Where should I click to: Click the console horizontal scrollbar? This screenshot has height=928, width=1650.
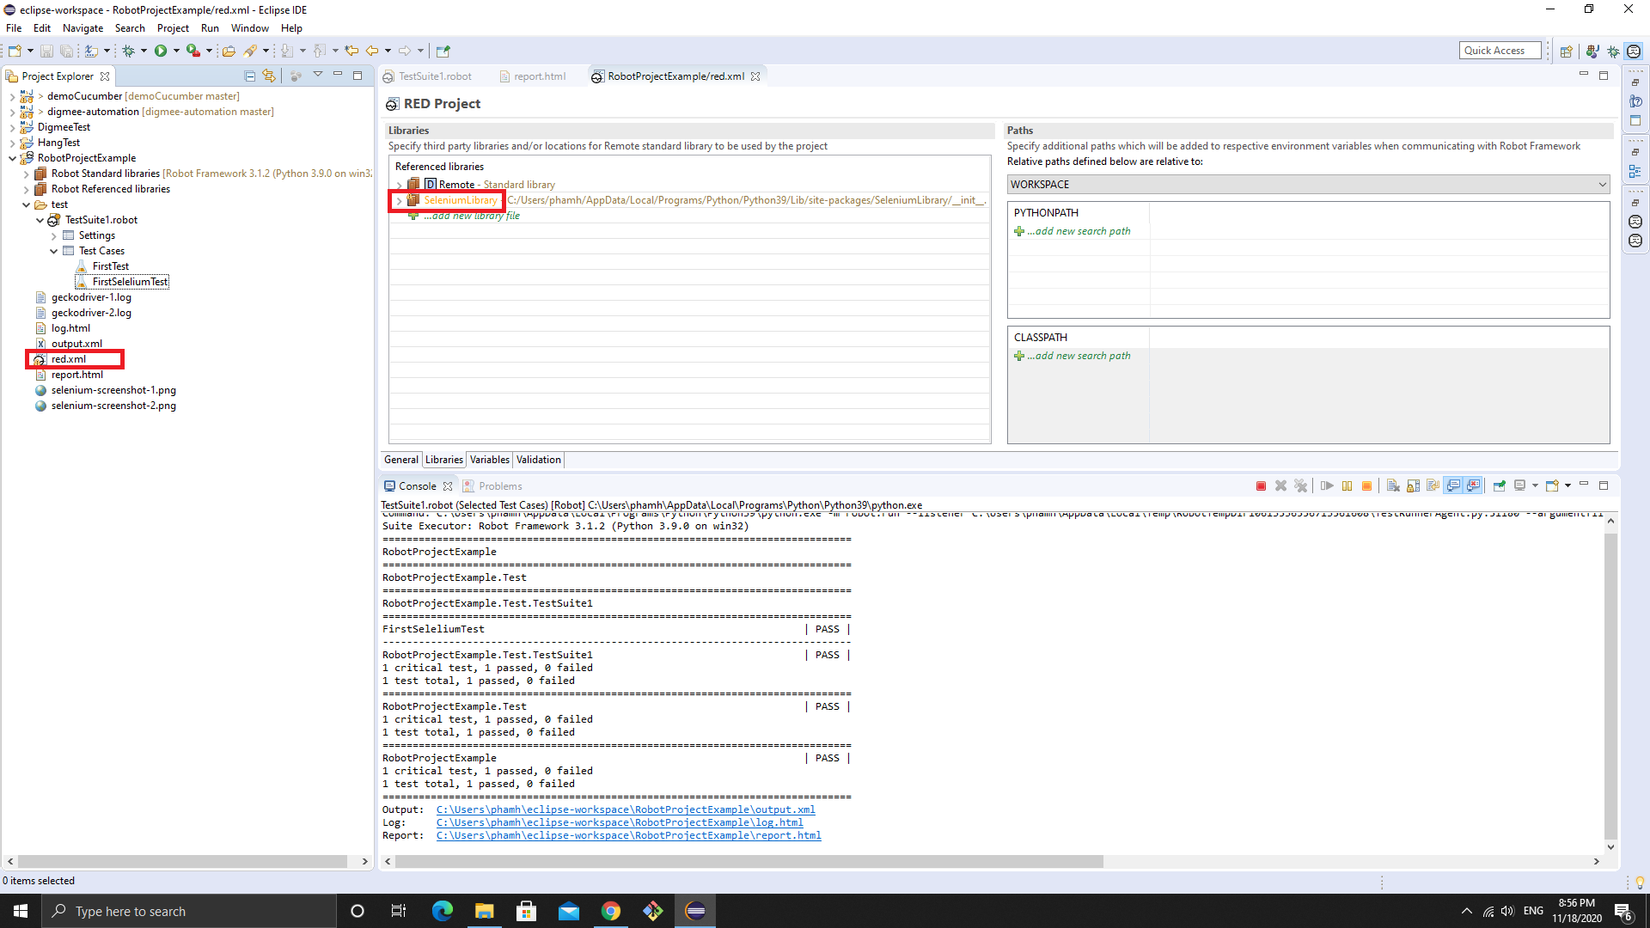tap(748, 861)
